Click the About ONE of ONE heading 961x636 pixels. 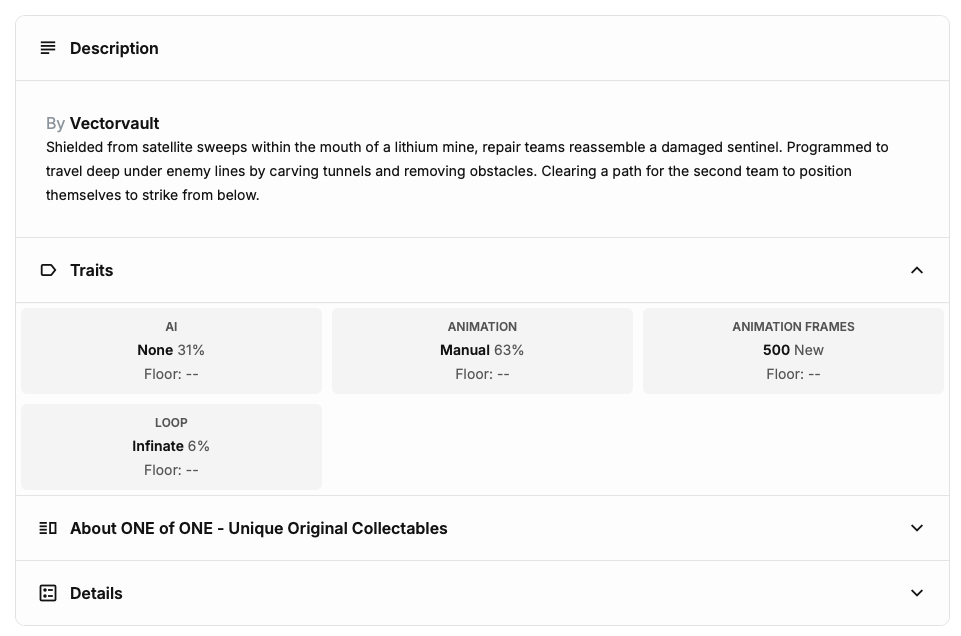(259, 528)
